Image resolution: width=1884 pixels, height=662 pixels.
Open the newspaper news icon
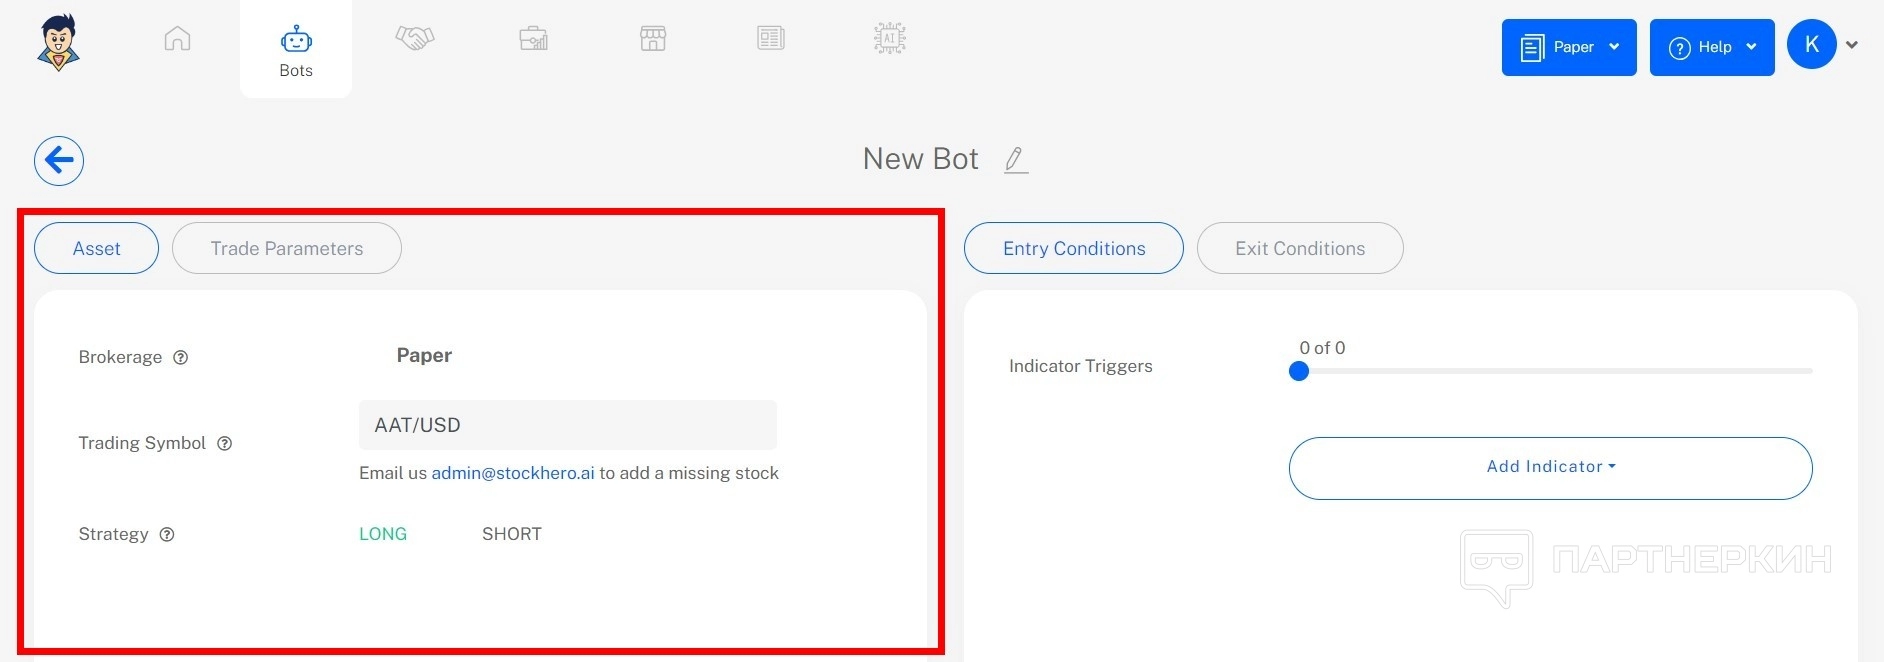coord(771,39)
